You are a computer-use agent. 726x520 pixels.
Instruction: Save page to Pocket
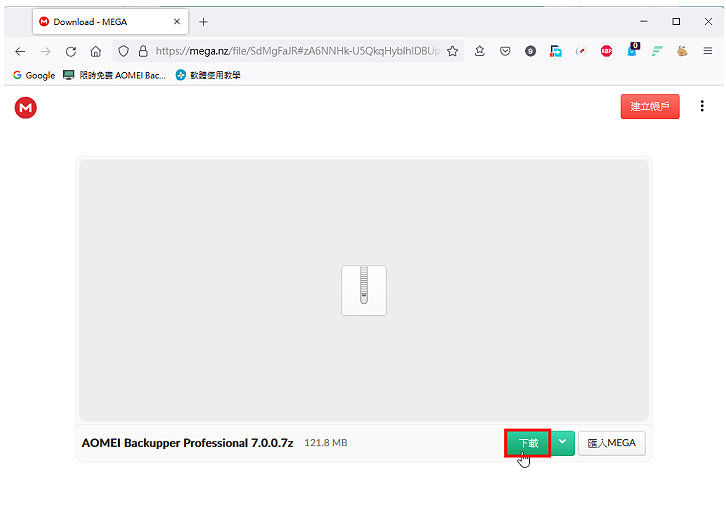click(505, 51)
